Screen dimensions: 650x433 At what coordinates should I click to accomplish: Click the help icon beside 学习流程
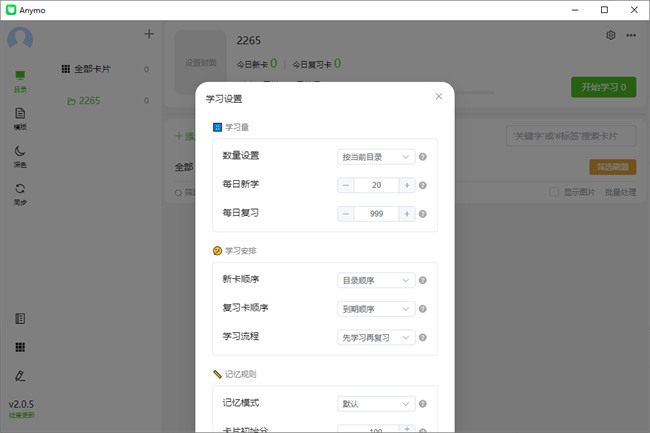click(x=423, y=337)
